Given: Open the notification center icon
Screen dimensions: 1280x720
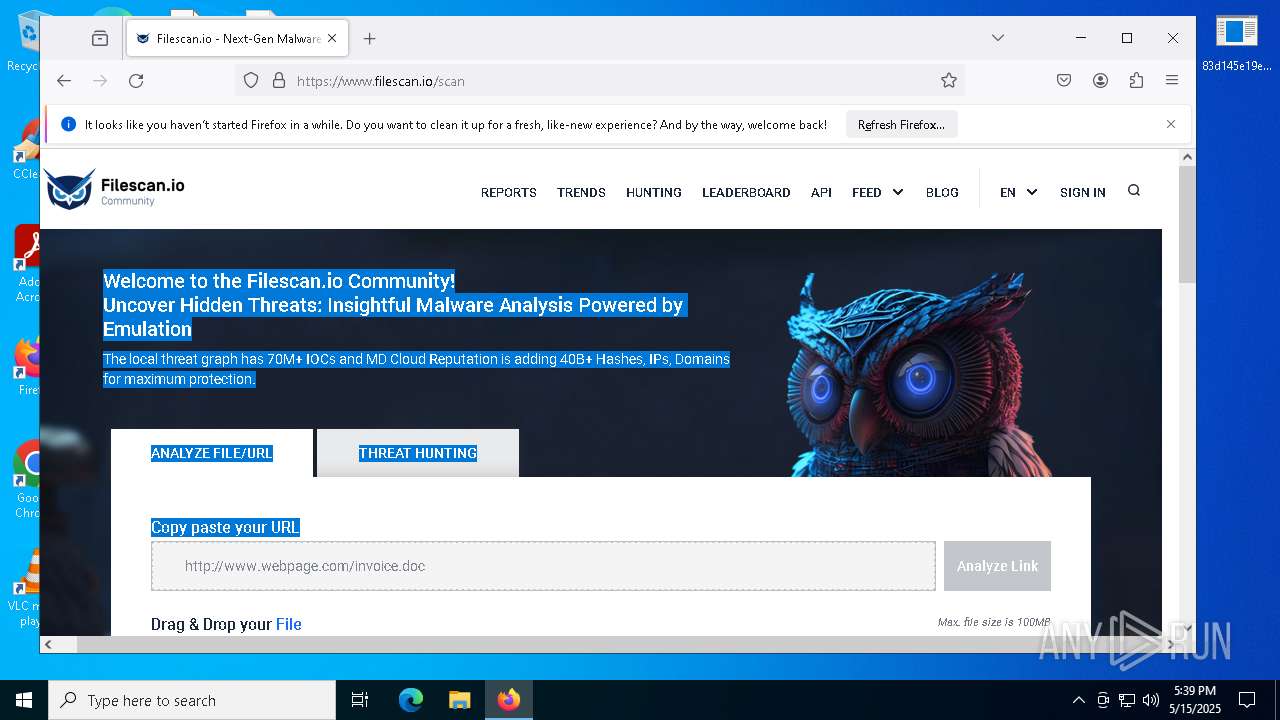Looking at the screenshot, I should click(1247, 700).
